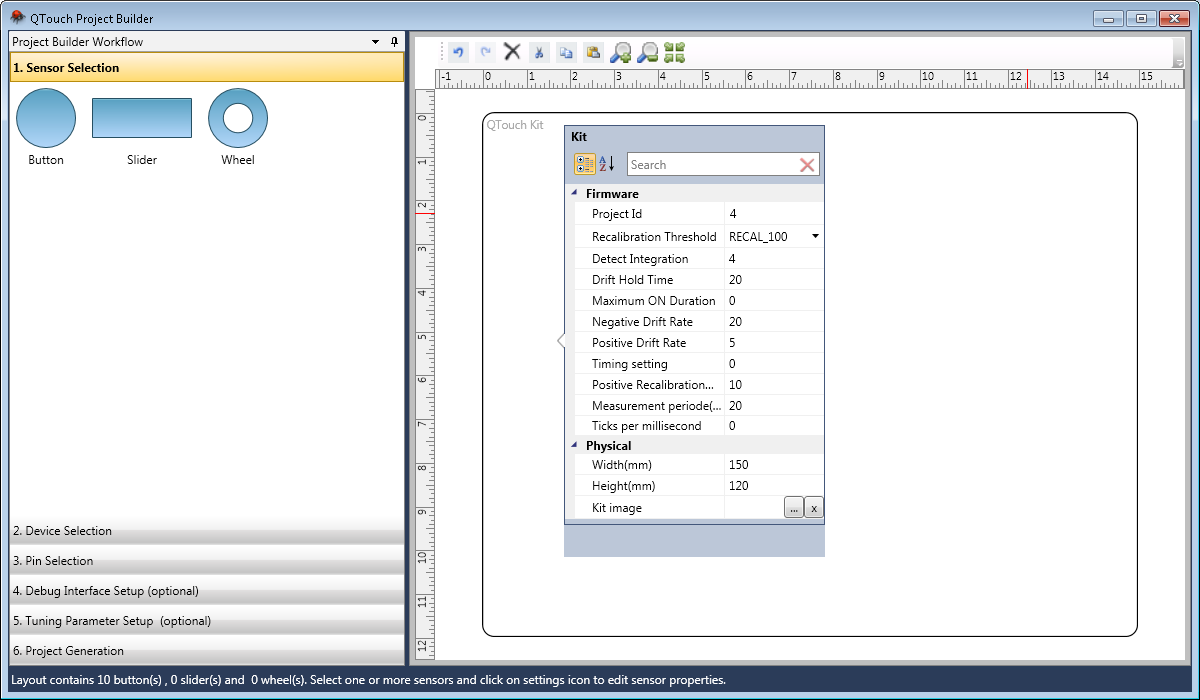
Task: Click the Kit popup title
Action: pyautogui.click(x=579, y=136)
